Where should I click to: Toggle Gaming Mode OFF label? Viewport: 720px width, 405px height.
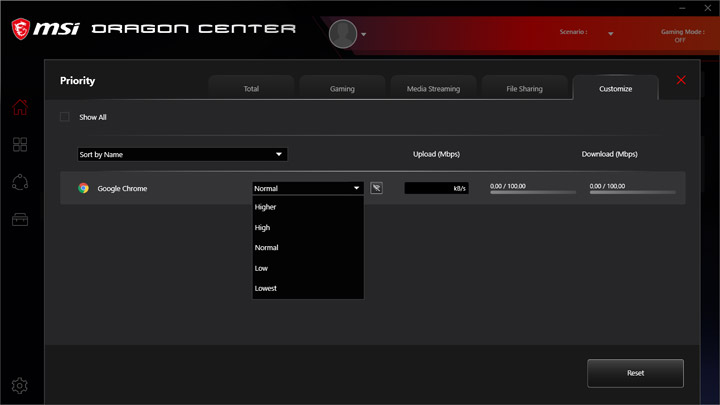point(681,36)
